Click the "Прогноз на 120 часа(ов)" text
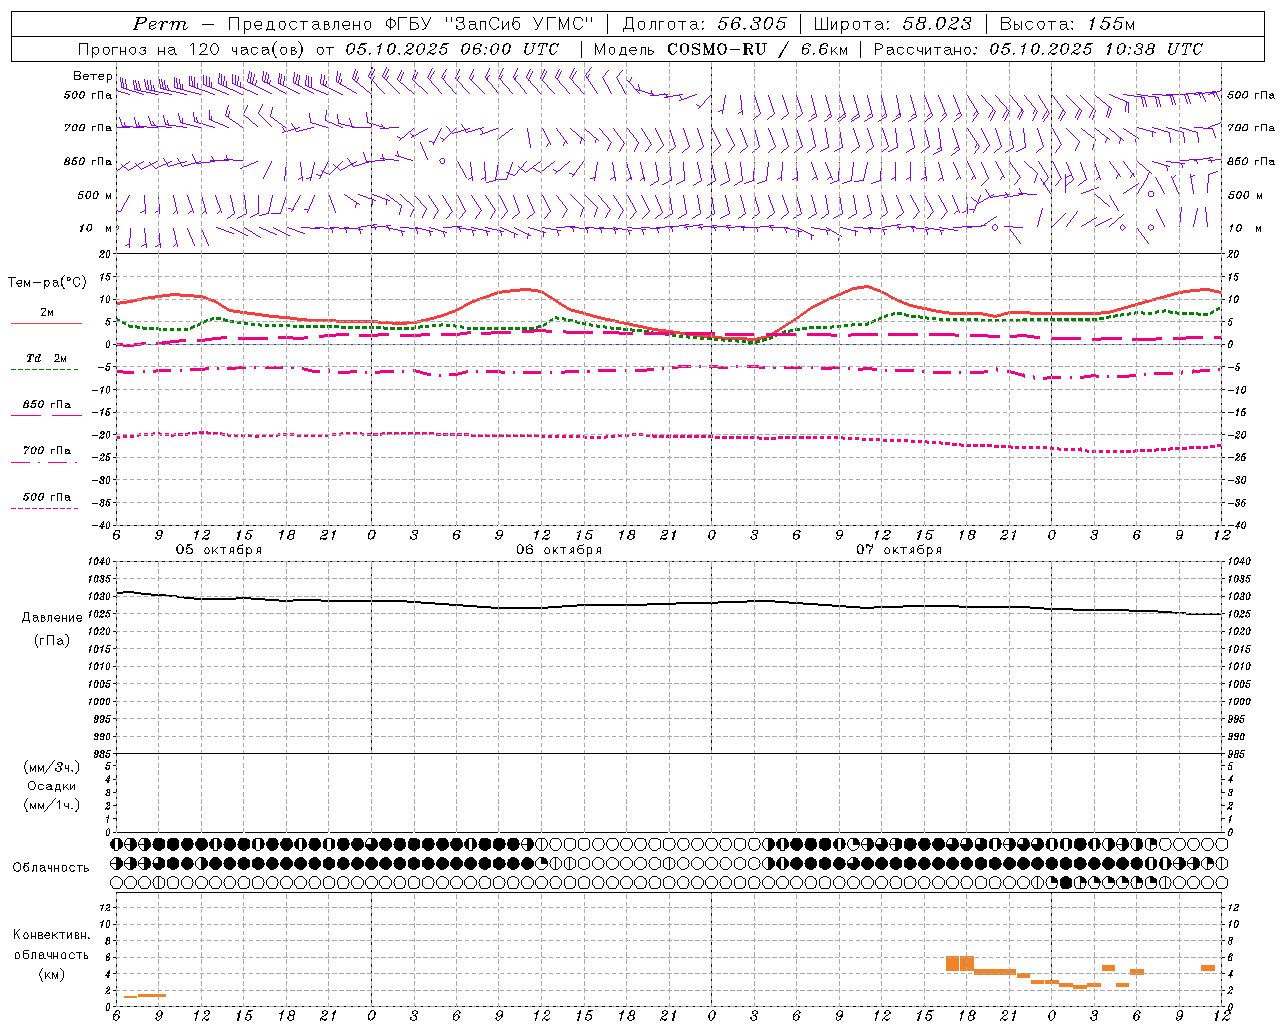Viewport: 1280px width, 1024px height. [192, 49]
